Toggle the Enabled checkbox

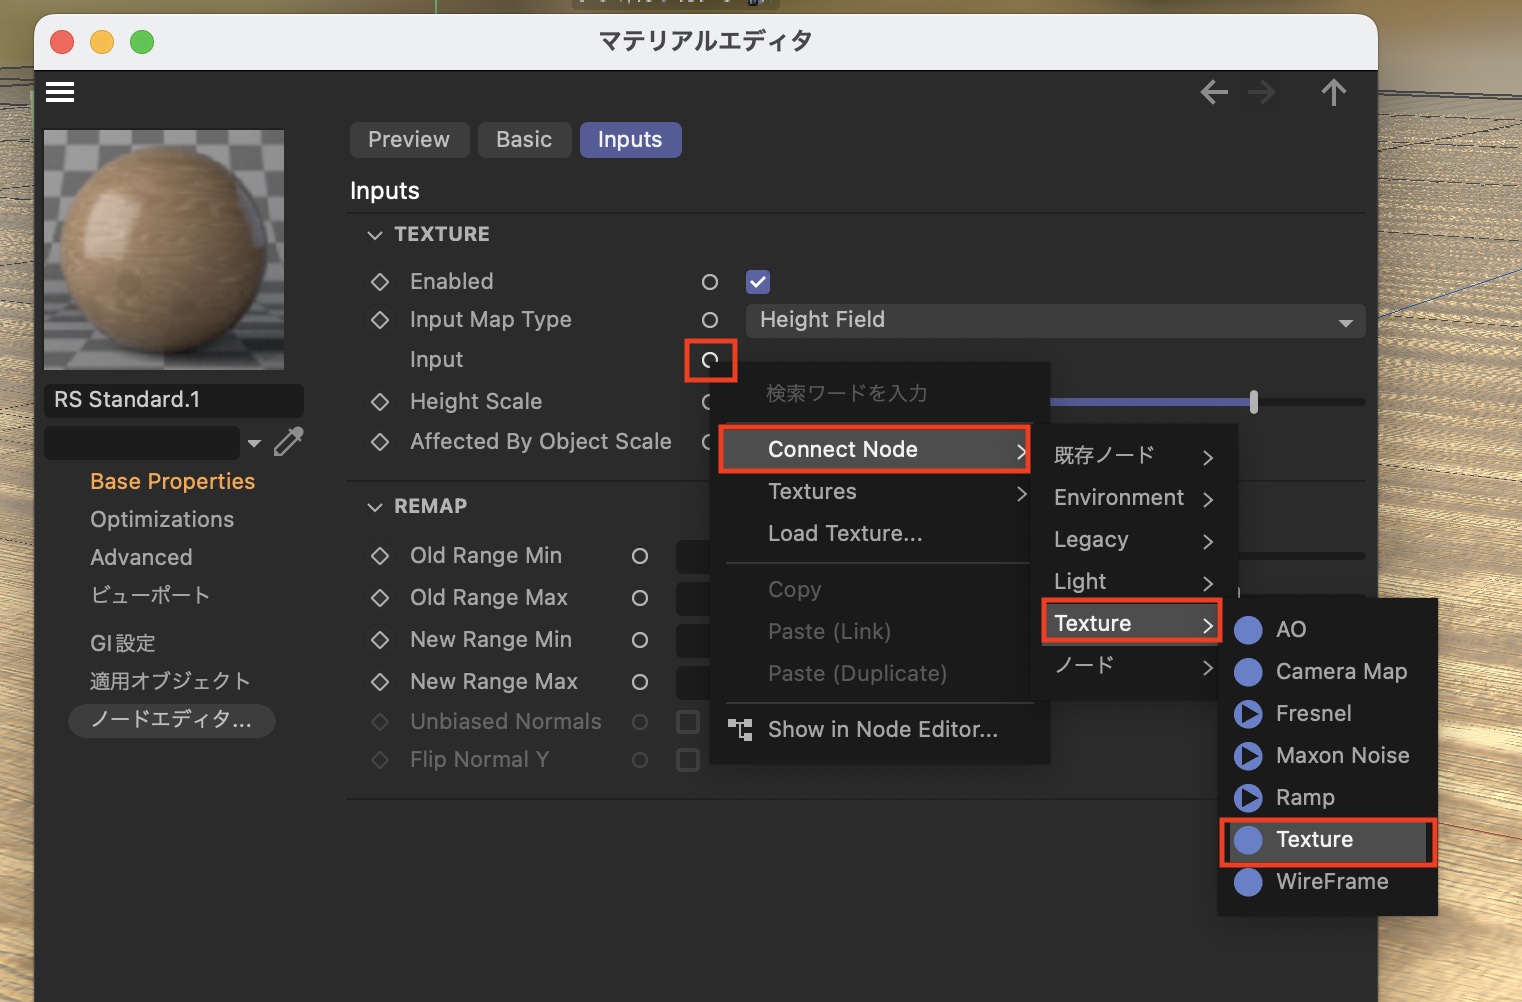[758, 282]
